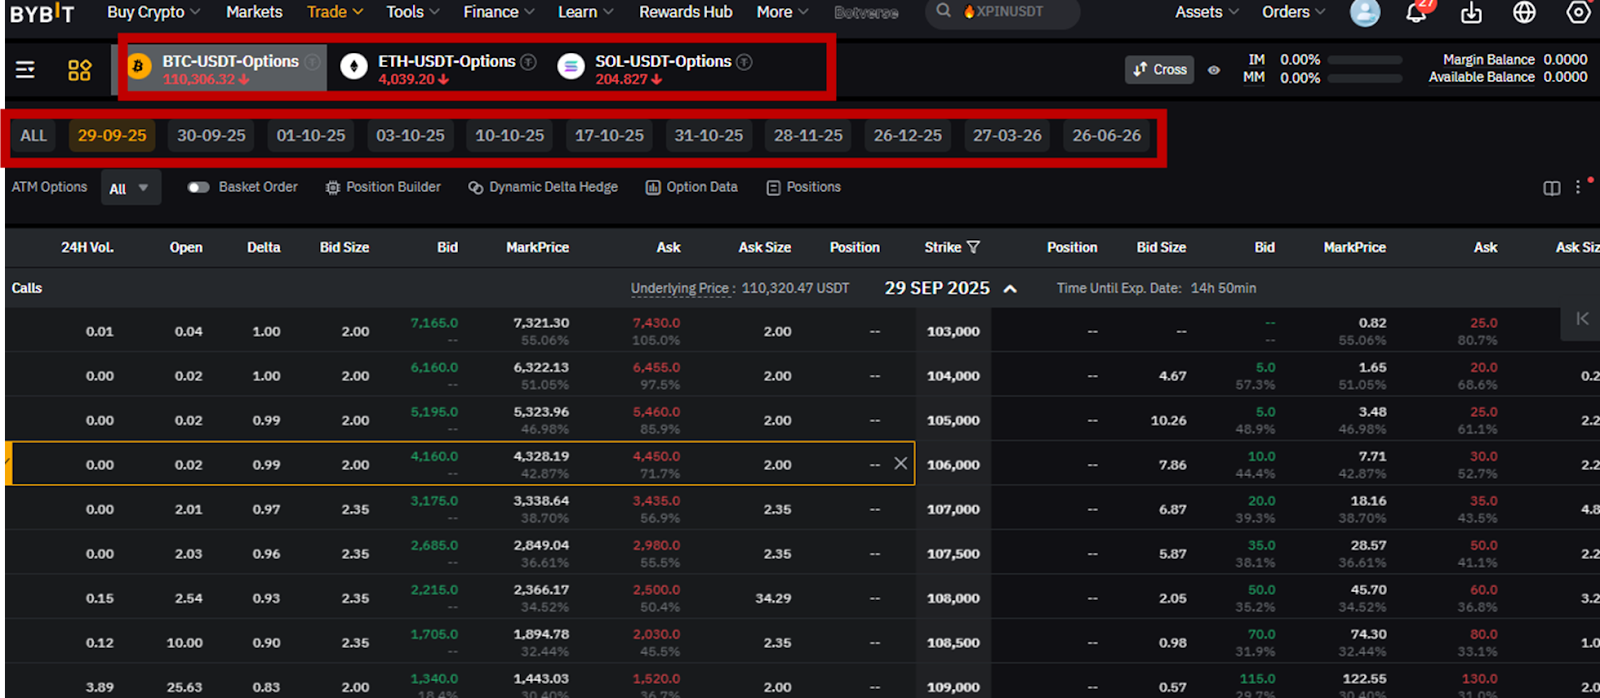1600x698 pixels.
Task: Click the split layout view icon
Action: (1551, 188)
